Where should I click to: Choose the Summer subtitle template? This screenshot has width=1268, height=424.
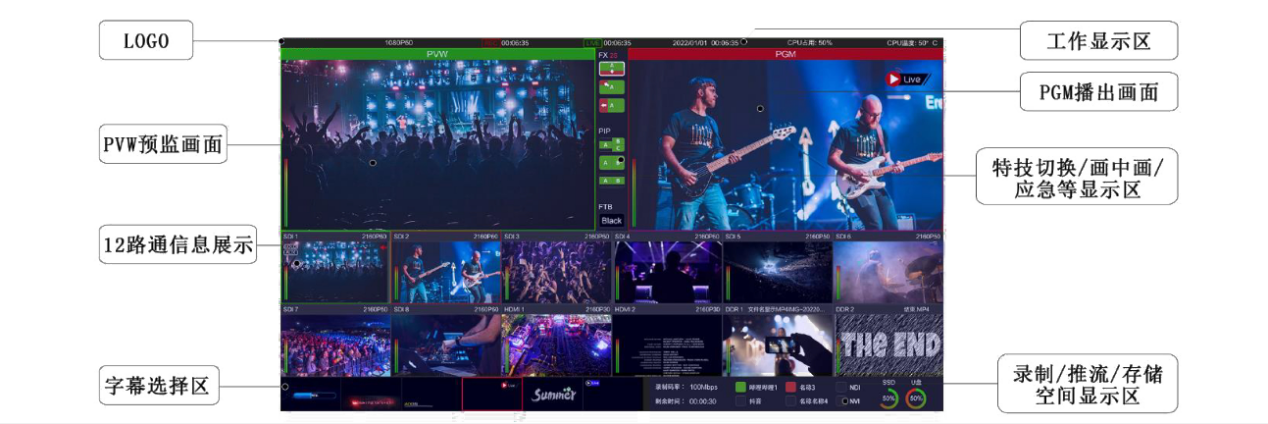click(x=553, y=394)
